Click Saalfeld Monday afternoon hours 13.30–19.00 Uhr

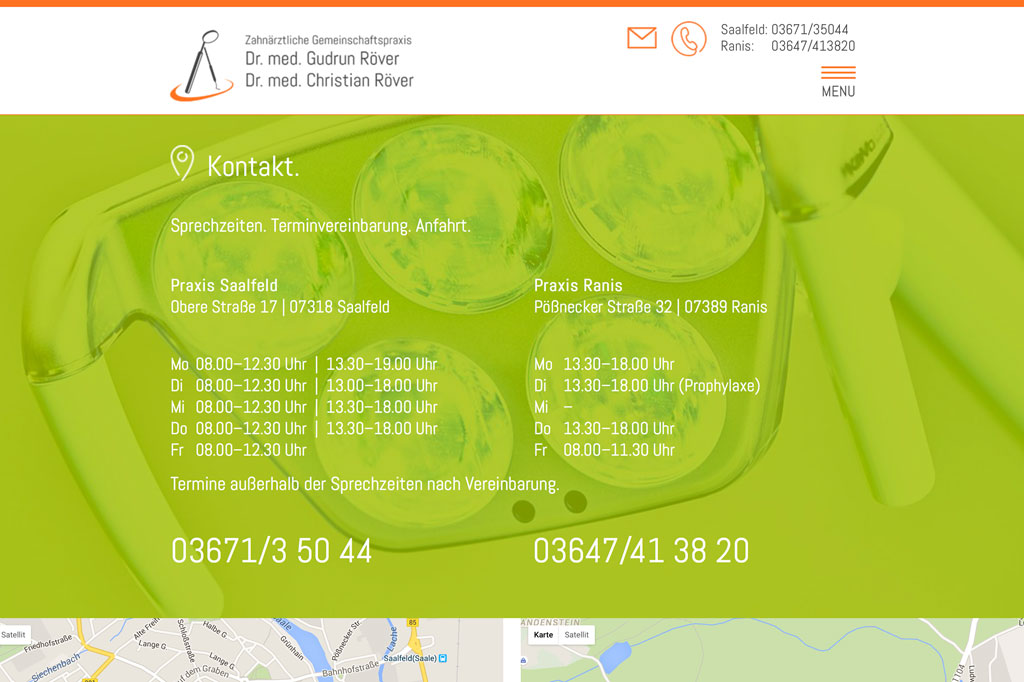381,364
